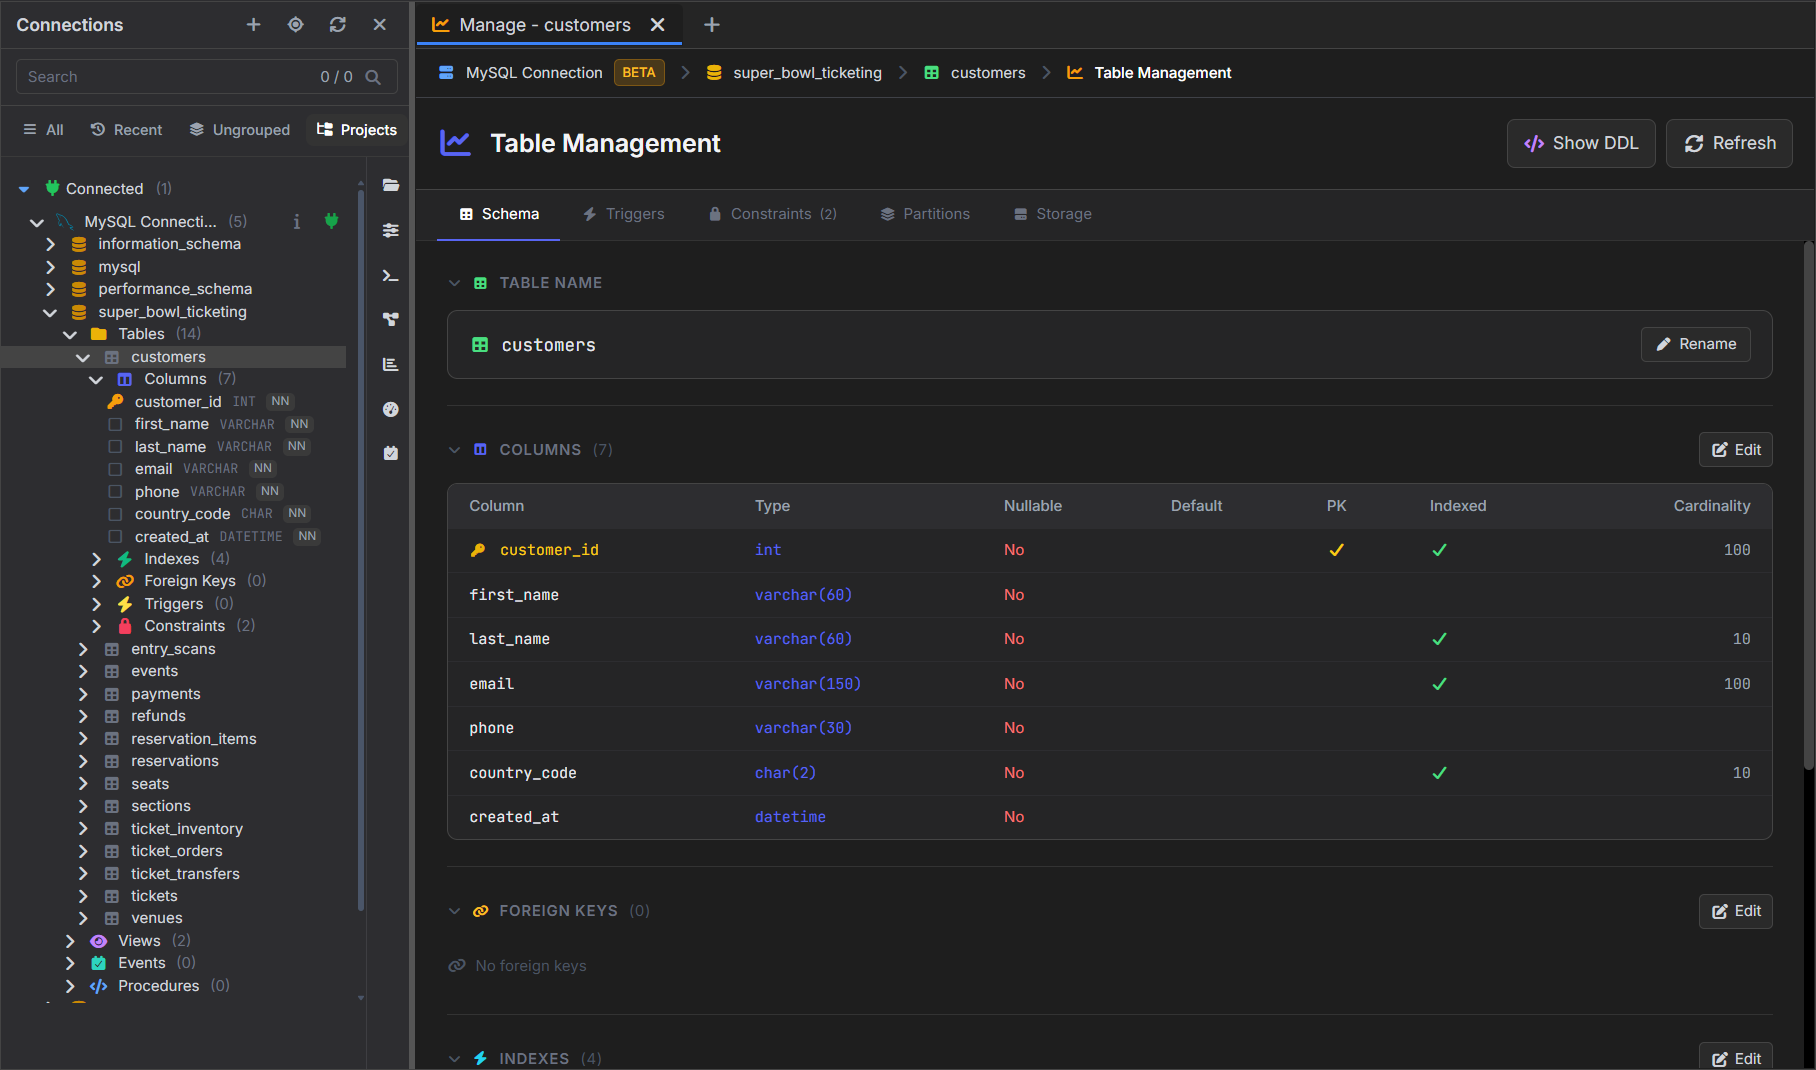Click varchar(150) type in email row
The image size is (1816, 1070).
(x=808, y=684)
